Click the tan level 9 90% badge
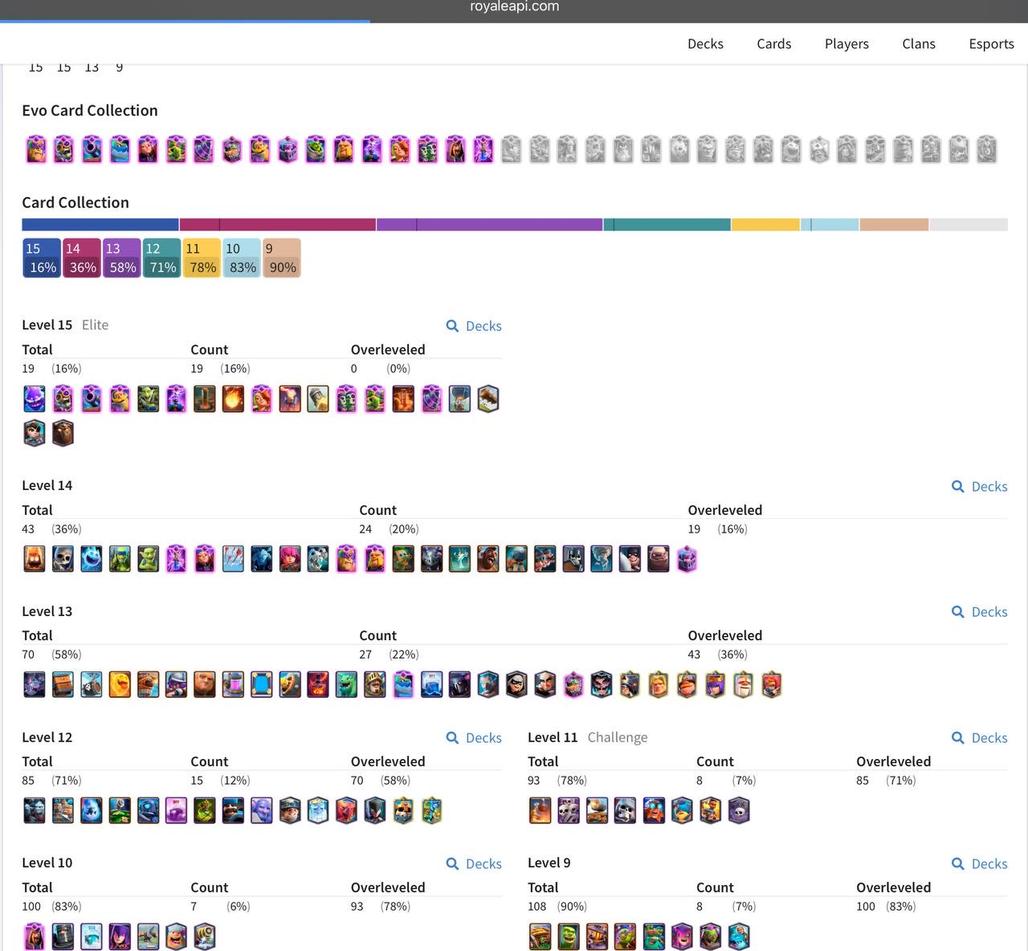Image resolution: width=1028 pixels, height=951 pixels. click(x=282, y=258)
